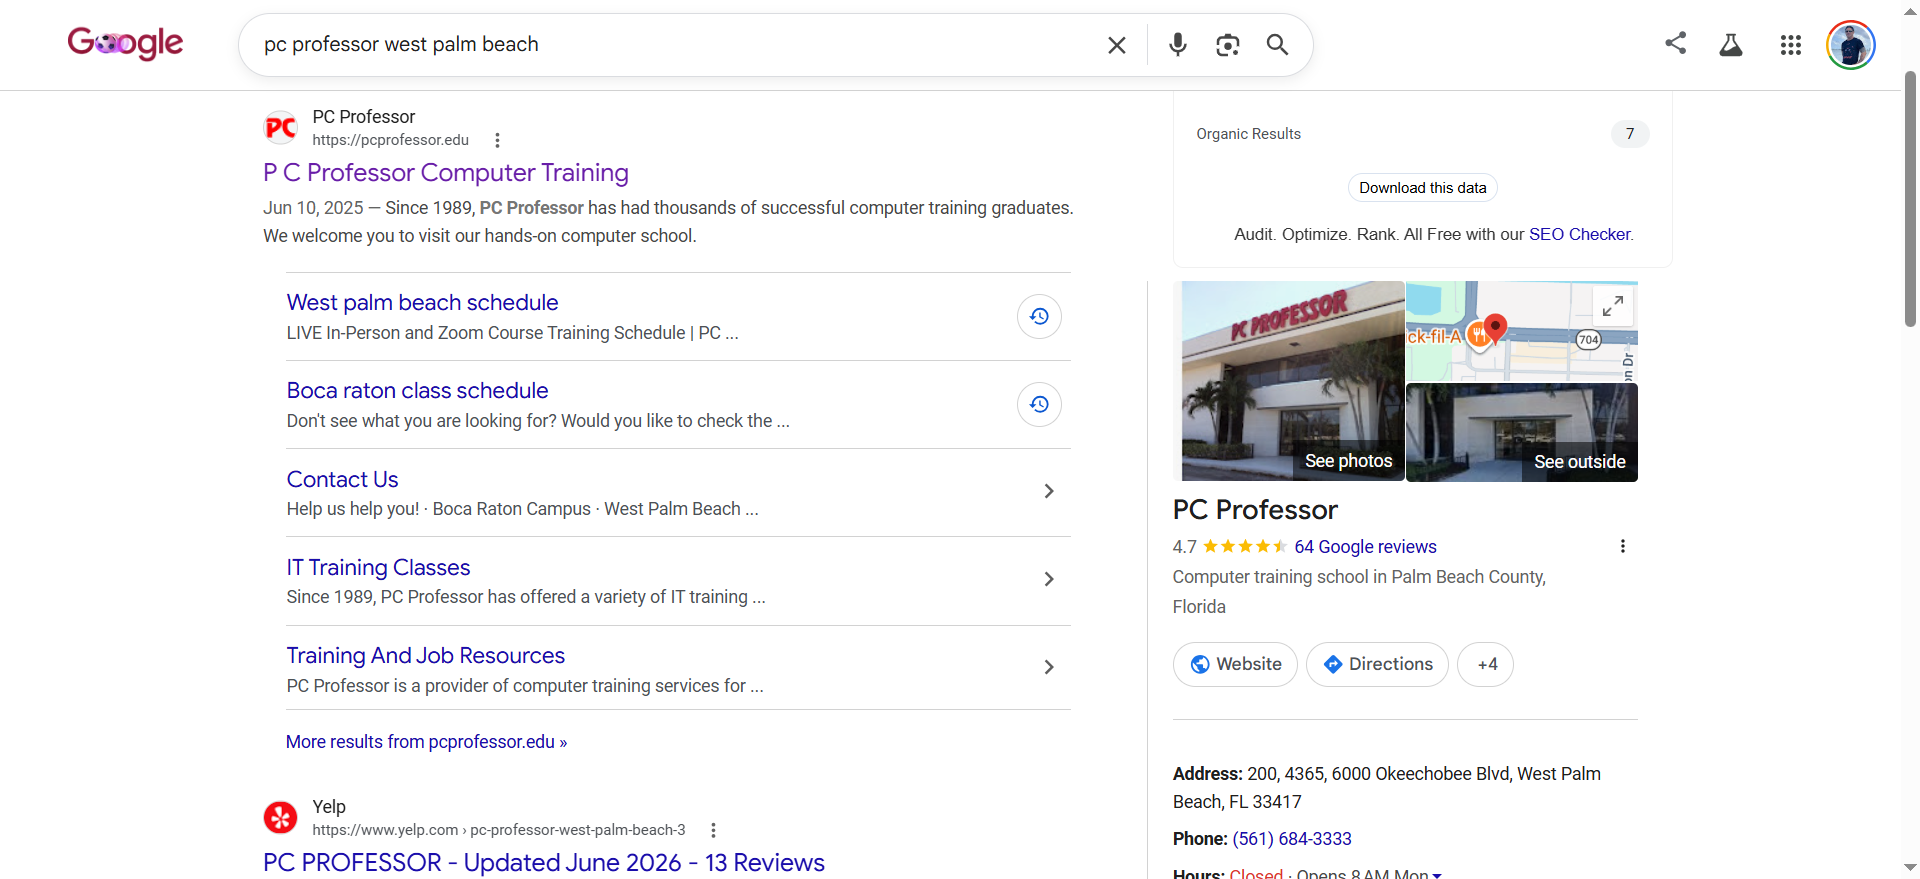This screenshot has height=879, width=1920.
Task: Click history icon beside West palm beach schedule
Action: (x=1039, y=316)
